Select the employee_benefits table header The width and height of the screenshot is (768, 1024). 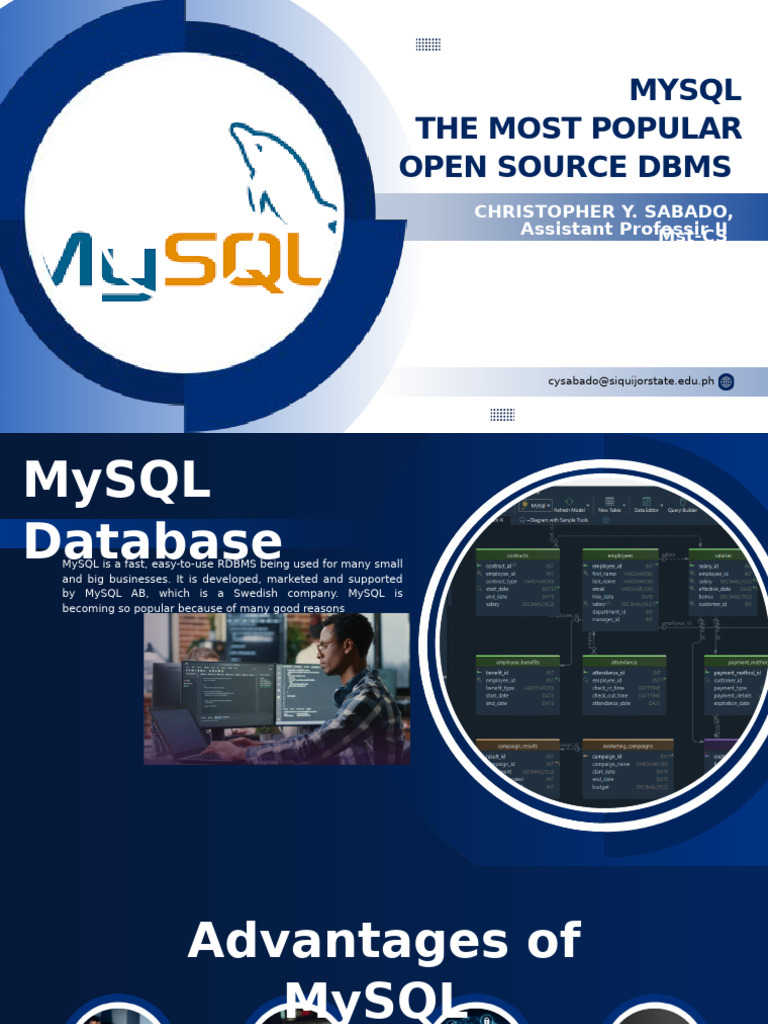pyautogui.click(x=517, y=662)
